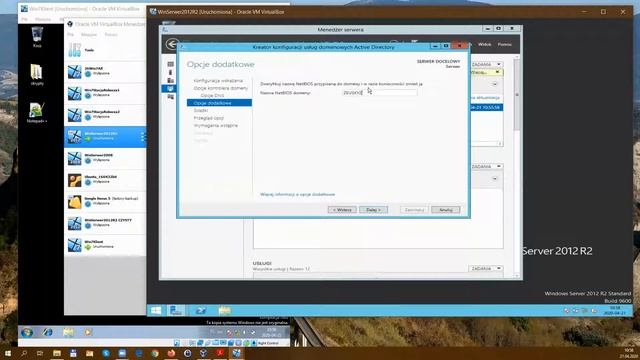Open middle ZADANIA dropdown in Server Manager
The height and width of the screenshot is (360, 640).
click(x=486, y=167)
